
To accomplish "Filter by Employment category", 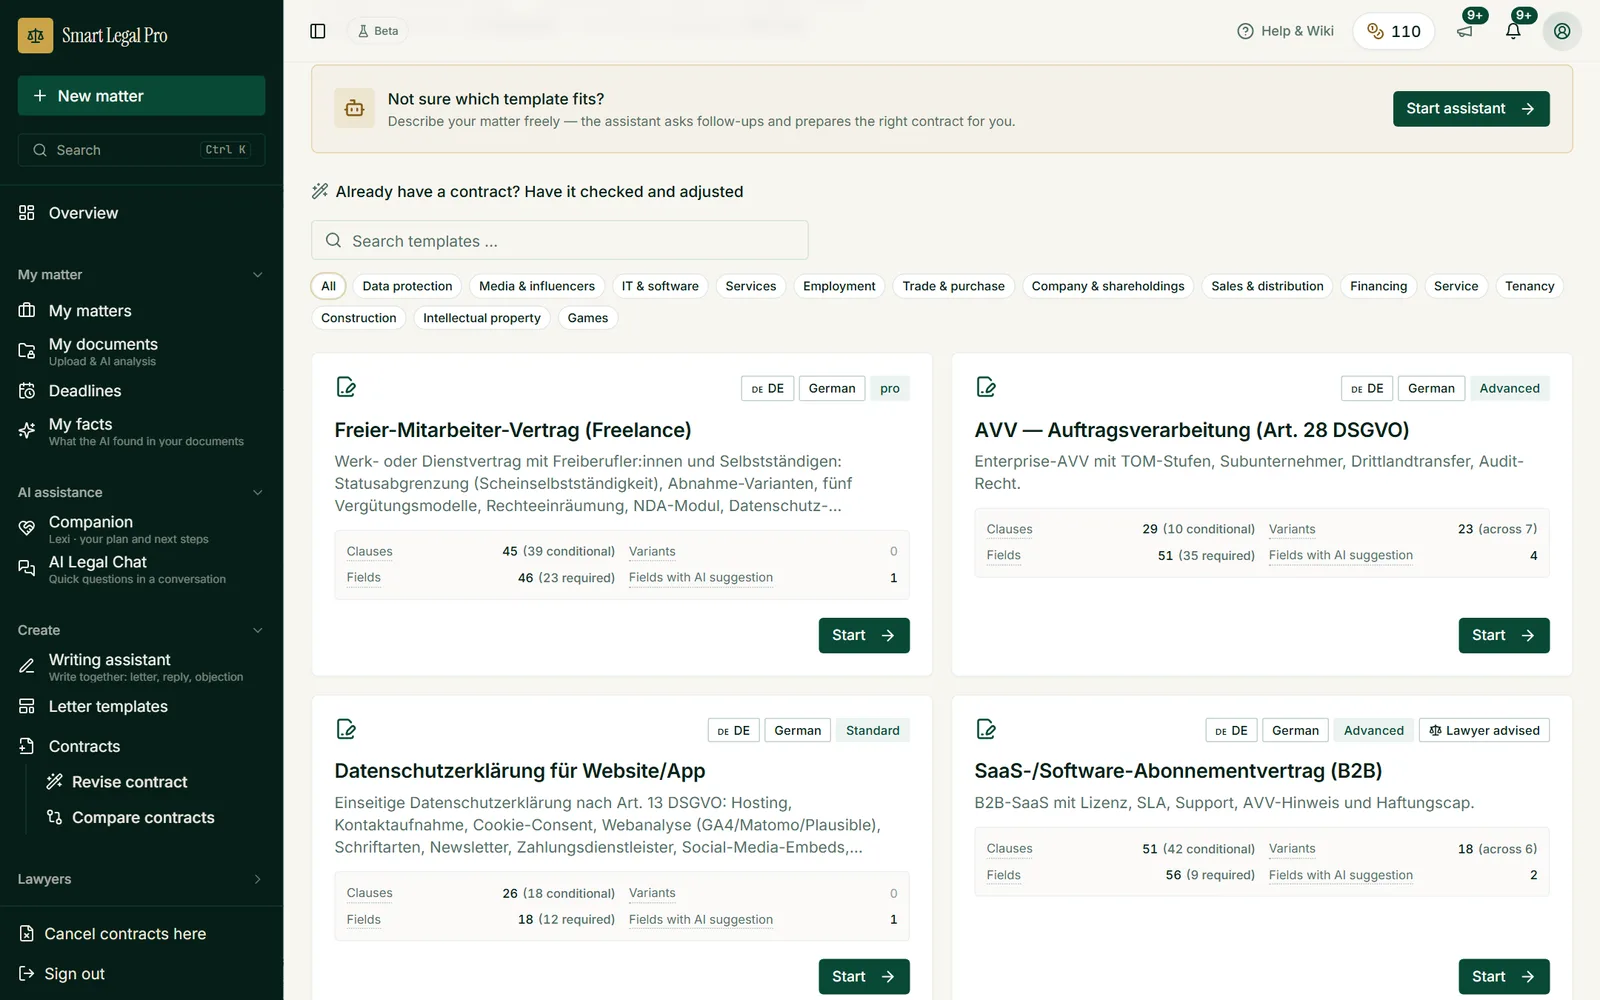I will click(x=839, y=286).
